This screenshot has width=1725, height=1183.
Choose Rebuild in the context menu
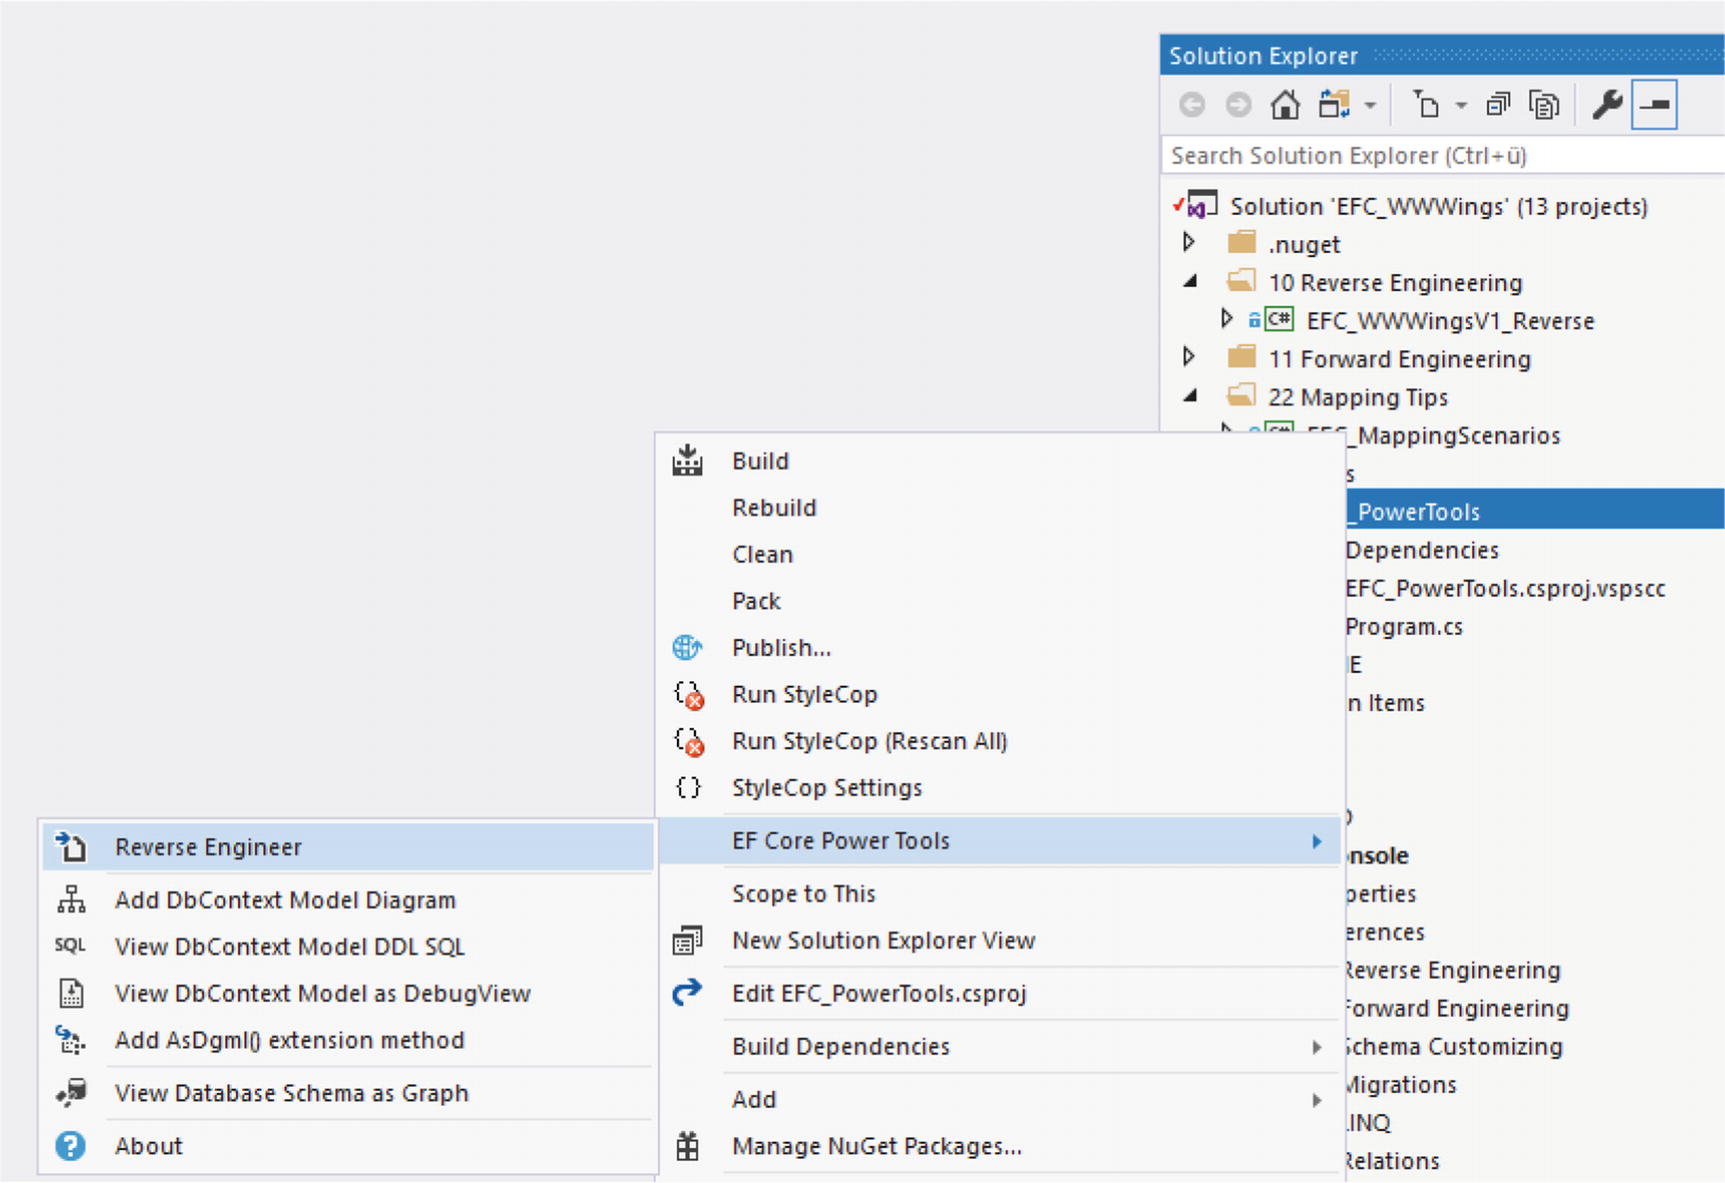tap(774, 508)
